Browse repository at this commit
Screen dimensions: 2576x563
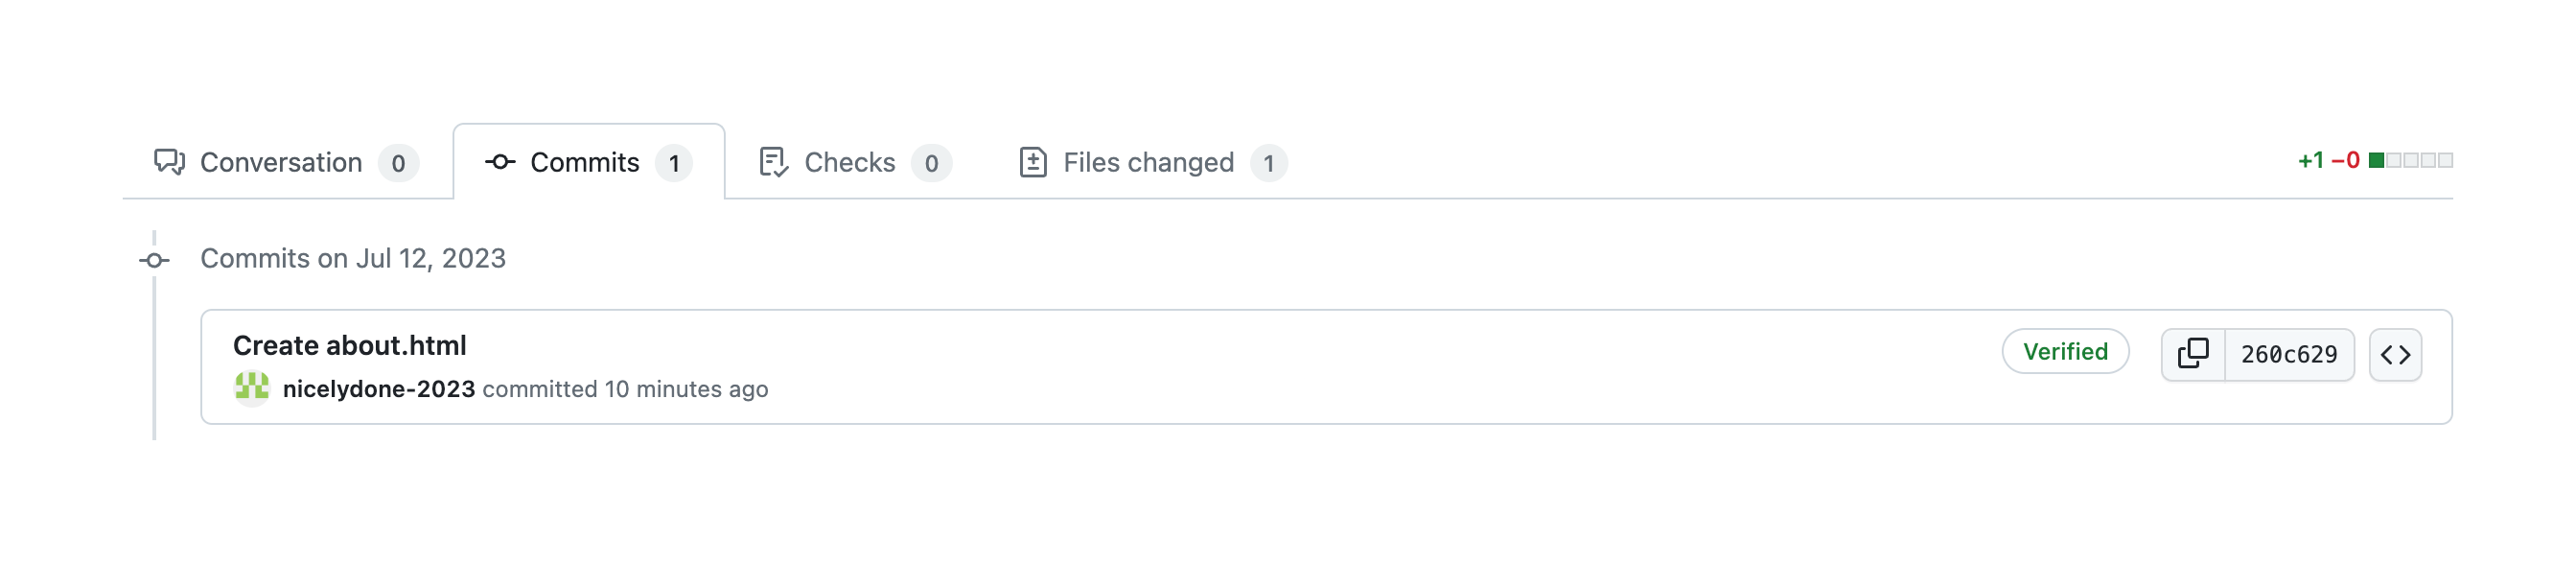point(2394,354)
